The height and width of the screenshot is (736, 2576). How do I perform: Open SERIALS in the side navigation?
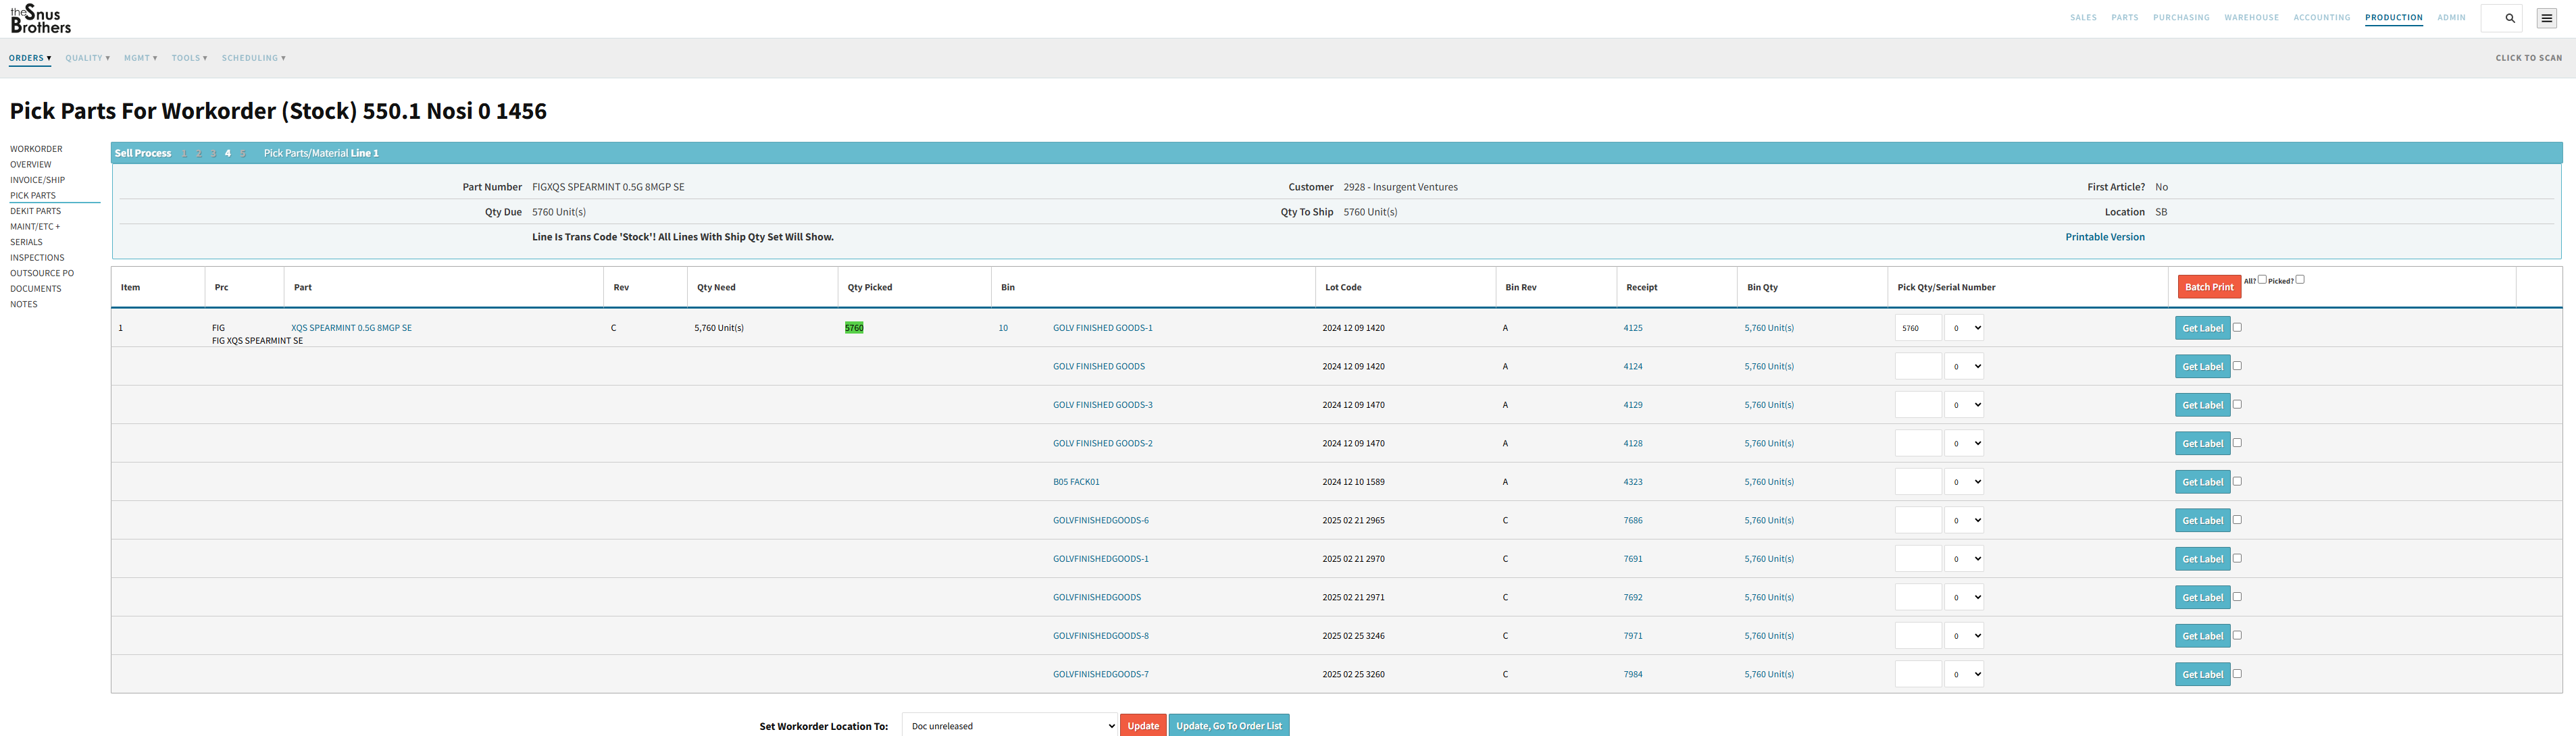coord(26,242)
